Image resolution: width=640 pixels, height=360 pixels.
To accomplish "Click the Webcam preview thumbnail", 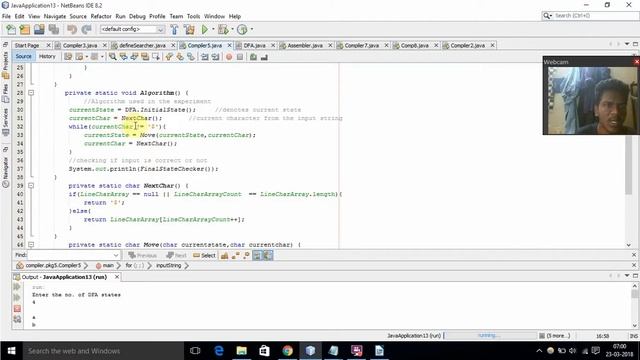I will coord(591,100).
